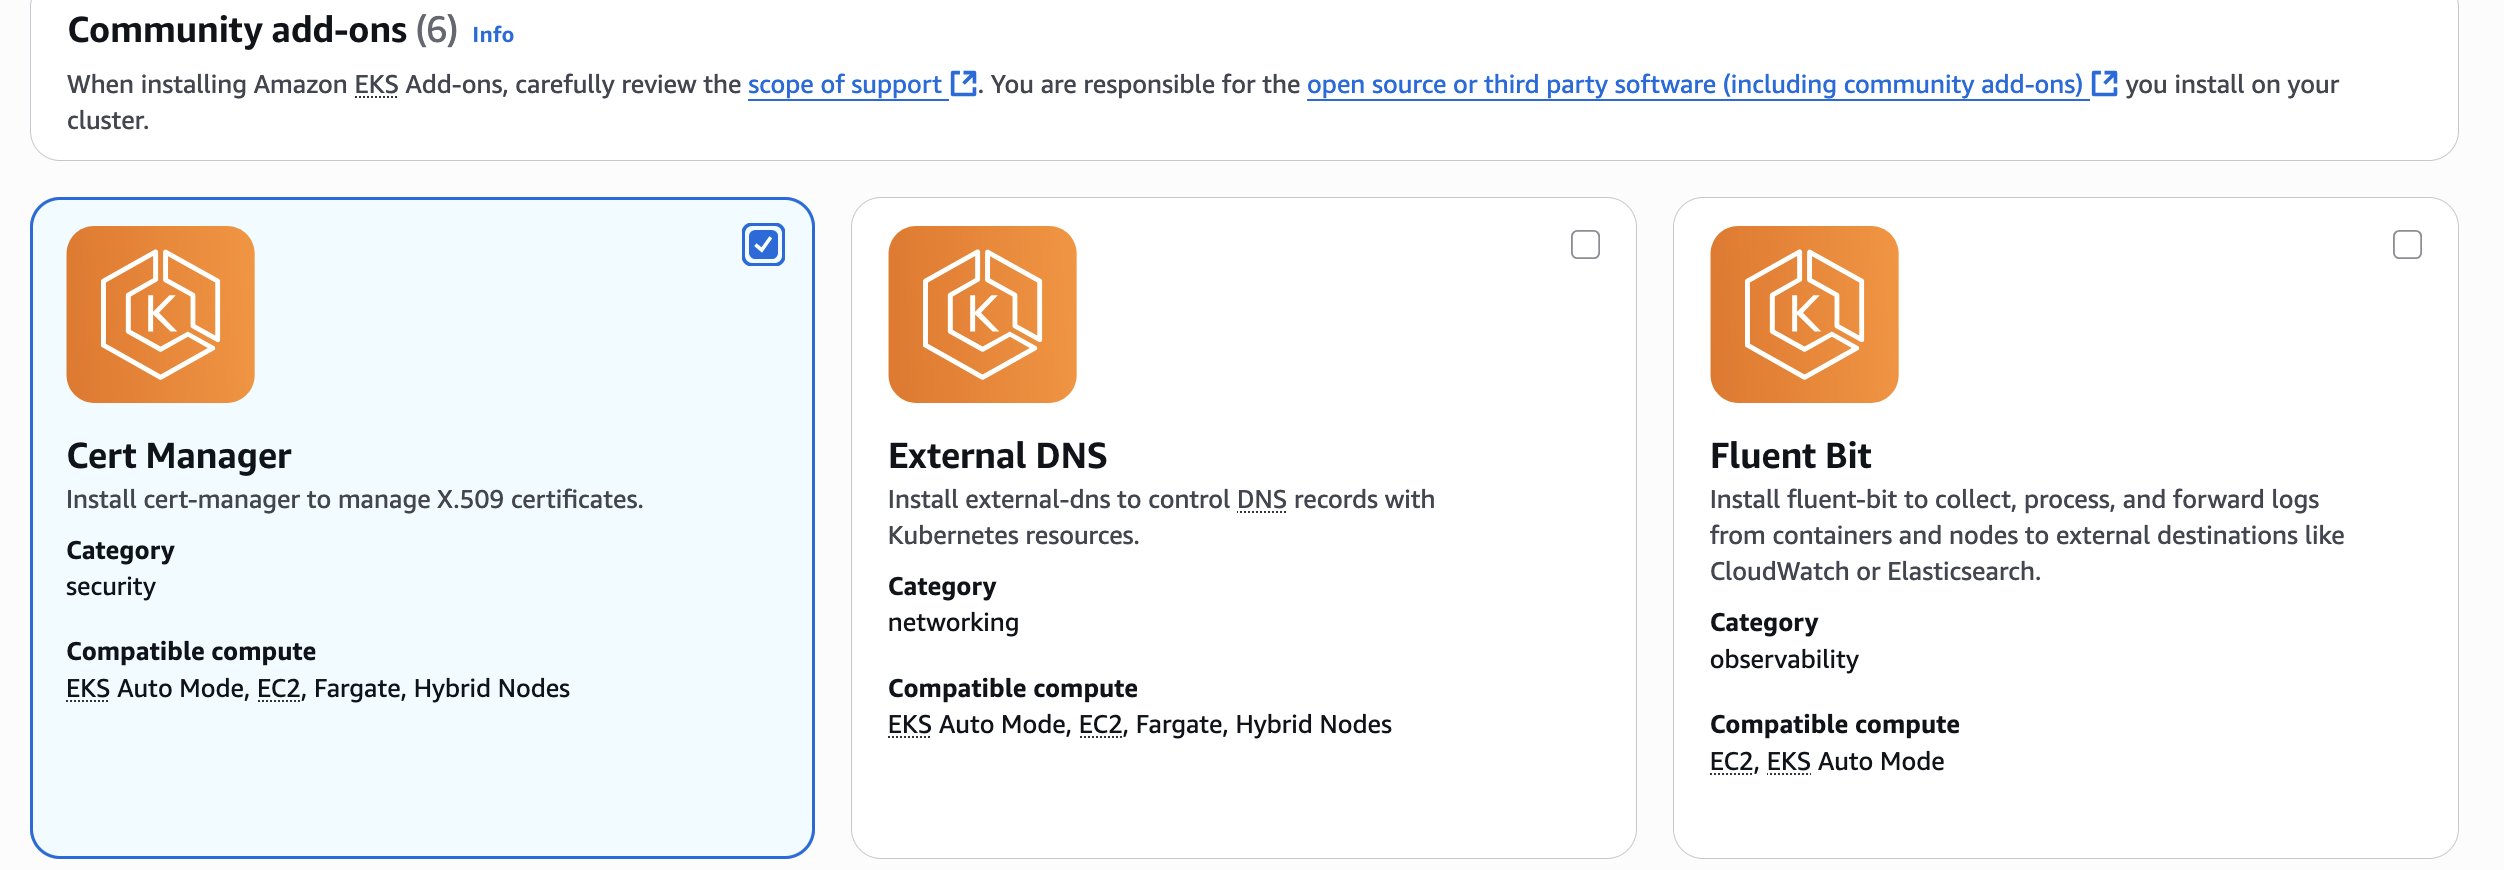Open the scope of support link
2504x870 pixels.
(844, 85)
